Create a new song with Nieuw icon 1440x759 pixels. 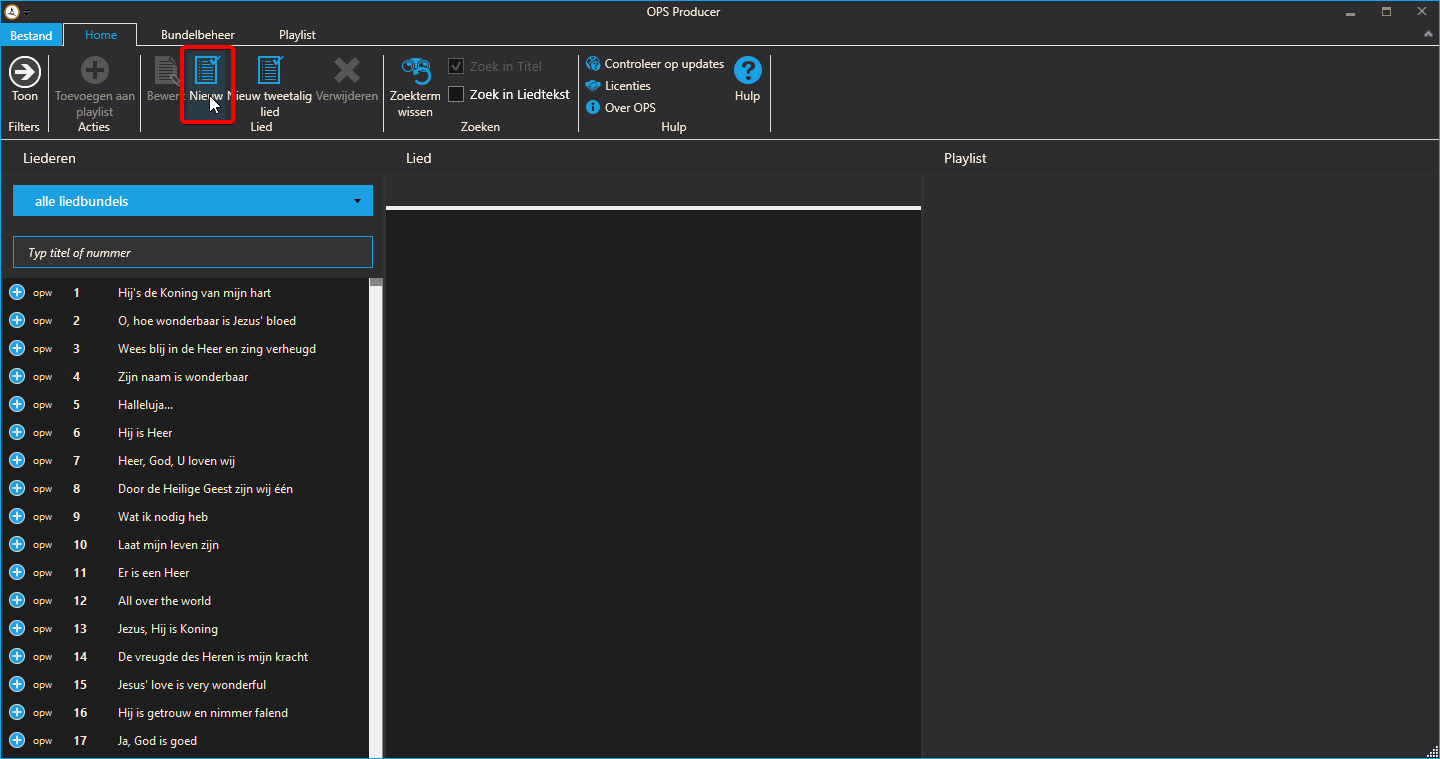coord(207,71)
